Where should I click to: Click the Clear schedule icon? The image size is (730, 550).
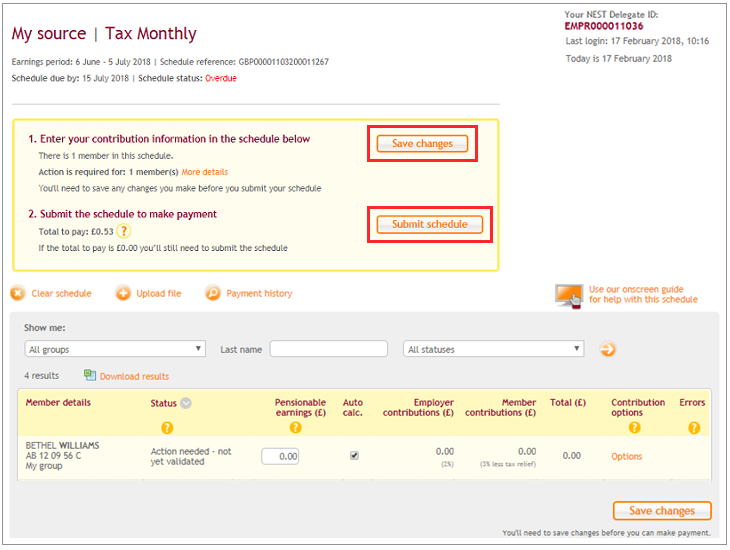(18, 293)
